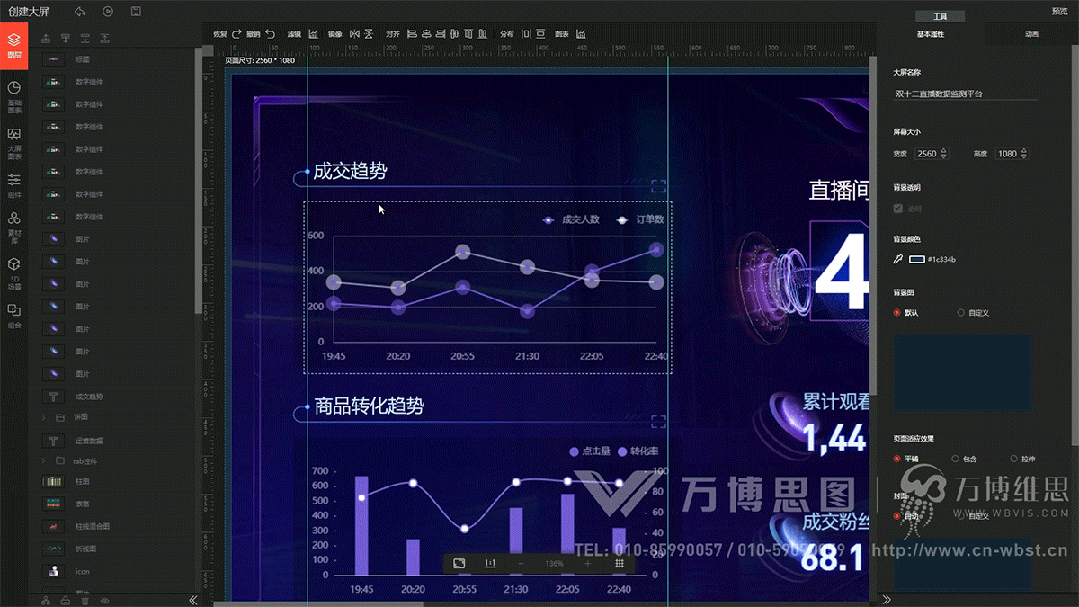Switch to the 动画 tab

[1031, 34]
